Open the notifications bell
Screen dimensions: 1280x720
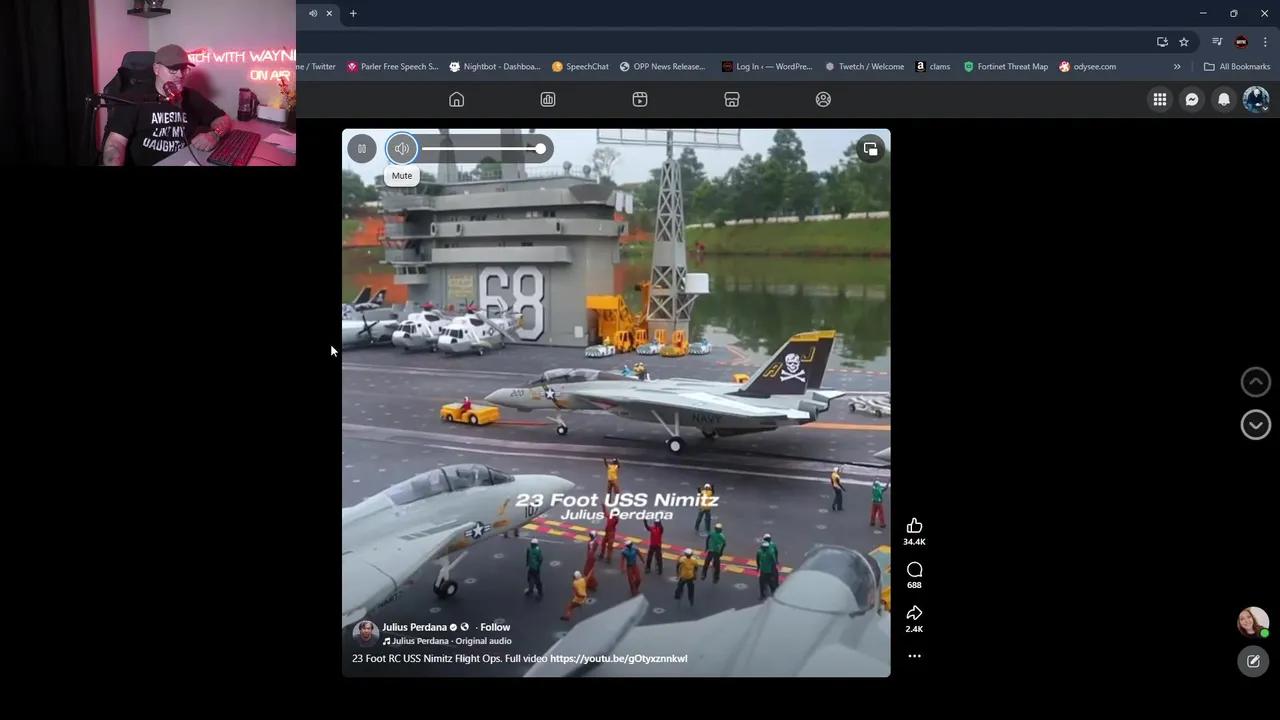pyautogui.click(x=1223, y=99)
